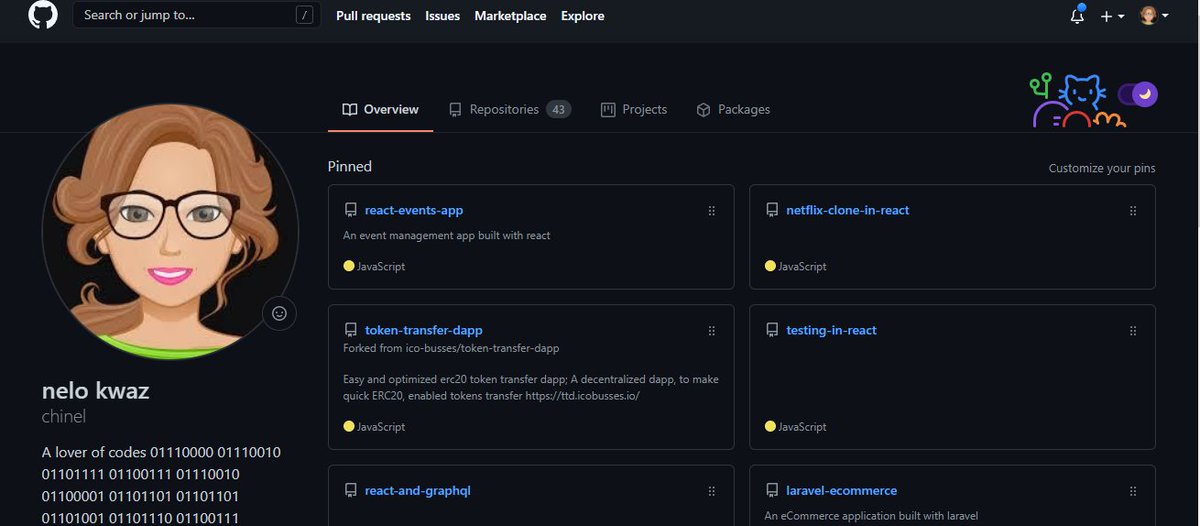Click the drag handle on netflix-clone-in-react card
The image size is (1200, 526).
[x=1133, y=211]
